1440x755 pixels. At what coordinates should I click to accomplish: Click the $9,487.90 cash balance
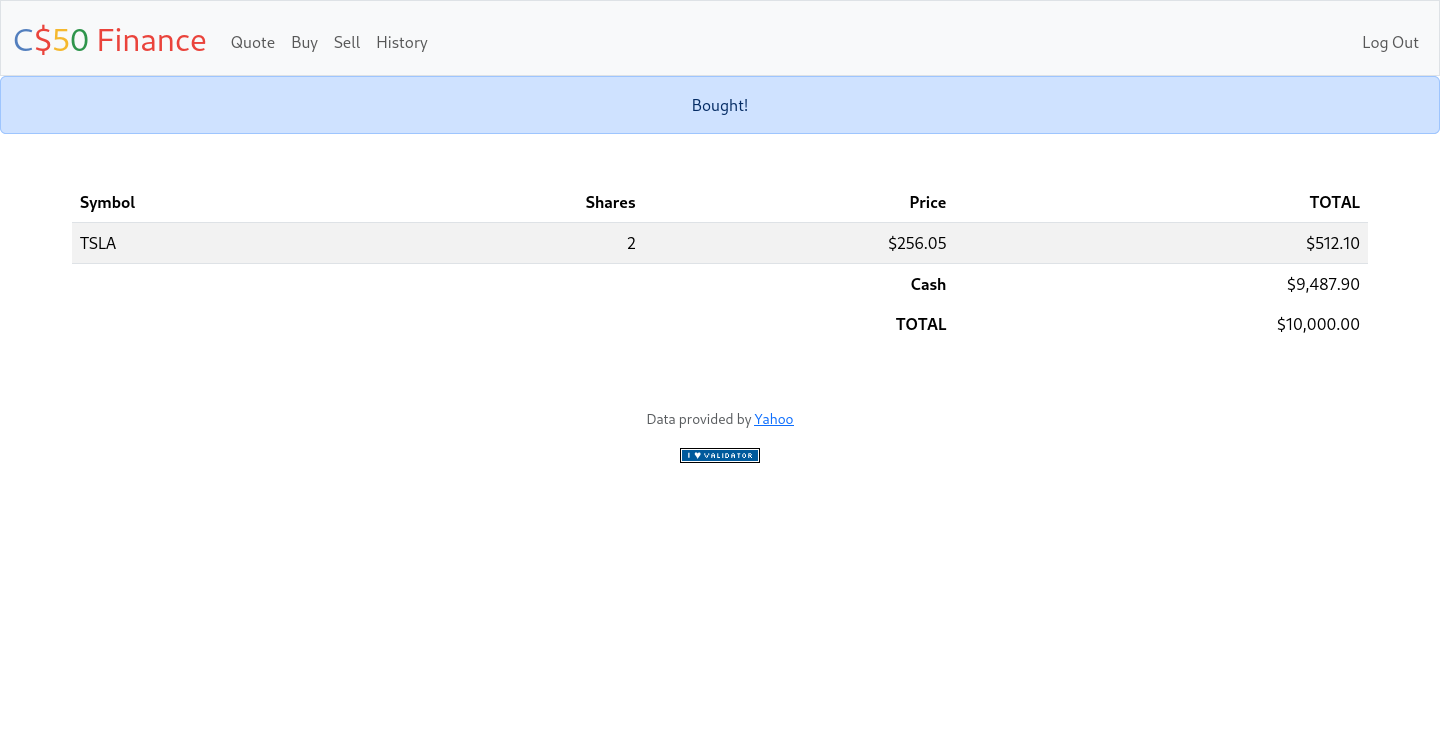1323,284
